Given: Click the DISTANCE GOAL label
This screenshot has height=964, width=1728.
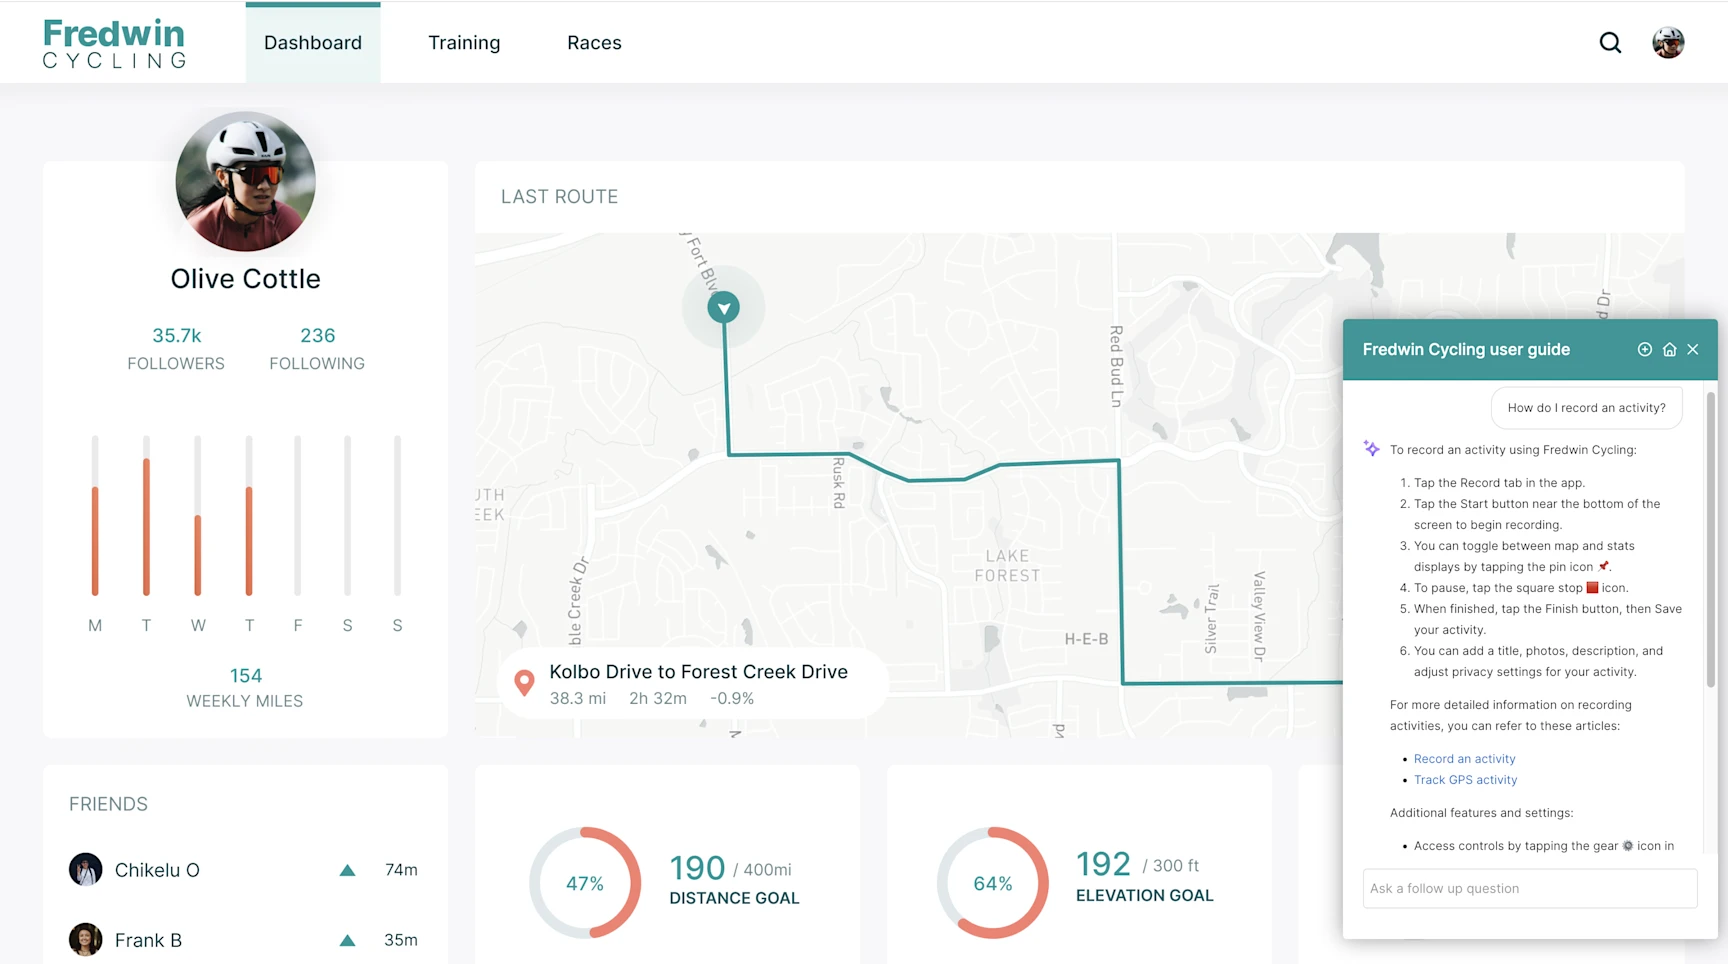Looking at the screenshot, I should point(734,898).
